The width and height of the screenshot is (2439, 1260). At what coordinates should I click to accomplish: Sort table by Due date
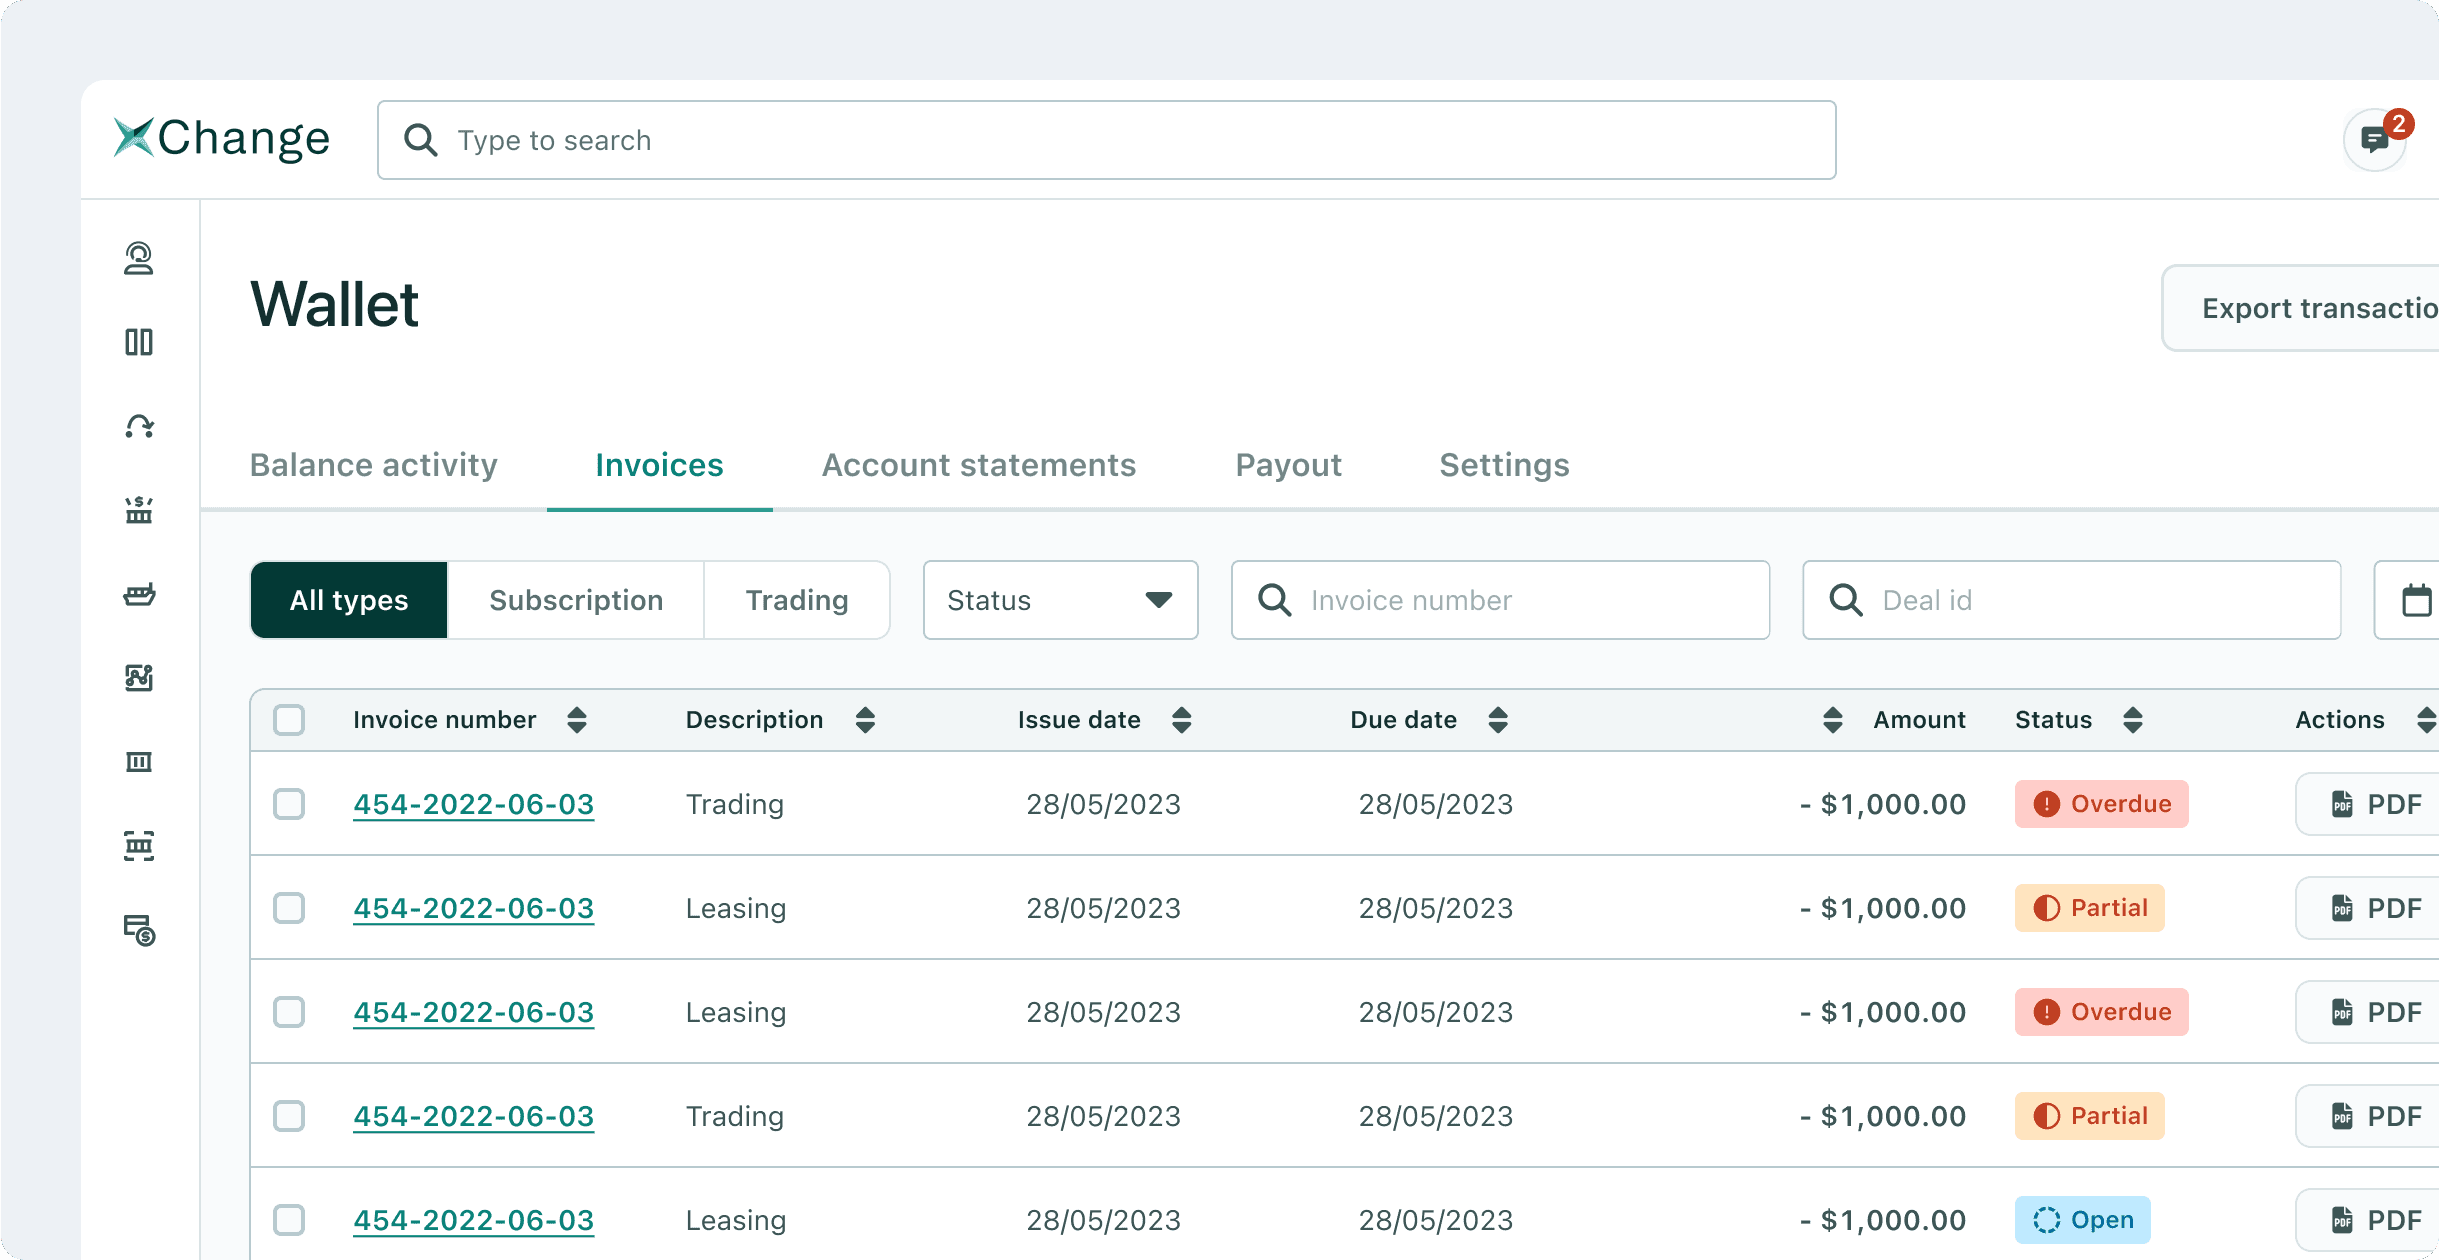pyautogui.click(x=1497, y=720)
